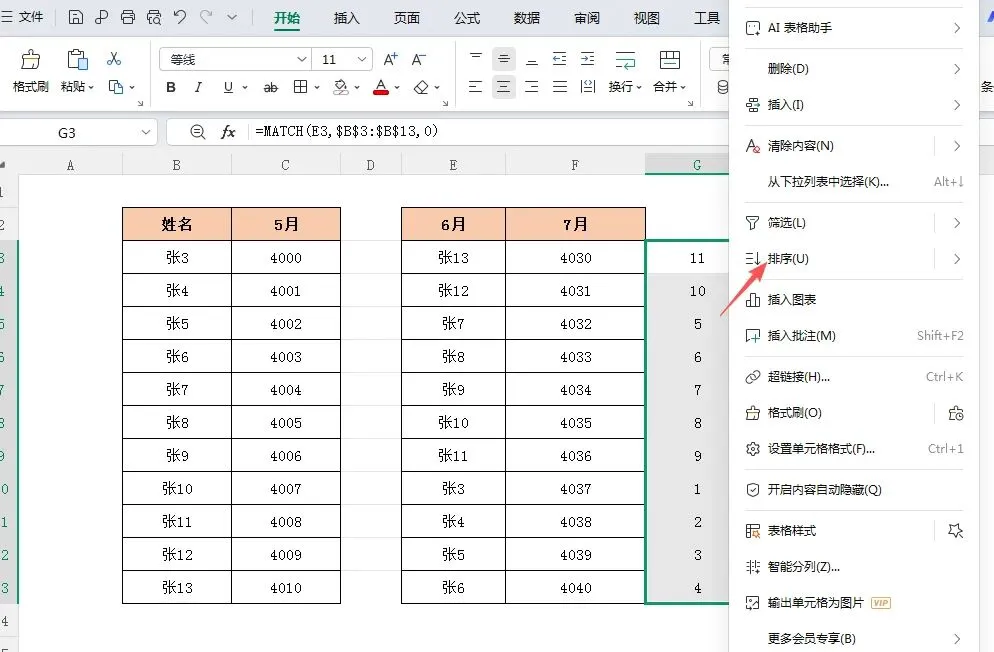The height and width of the screenshot is (652, 994).
Task: Toggle Italic formatting
Action: [x=198, y=87]
